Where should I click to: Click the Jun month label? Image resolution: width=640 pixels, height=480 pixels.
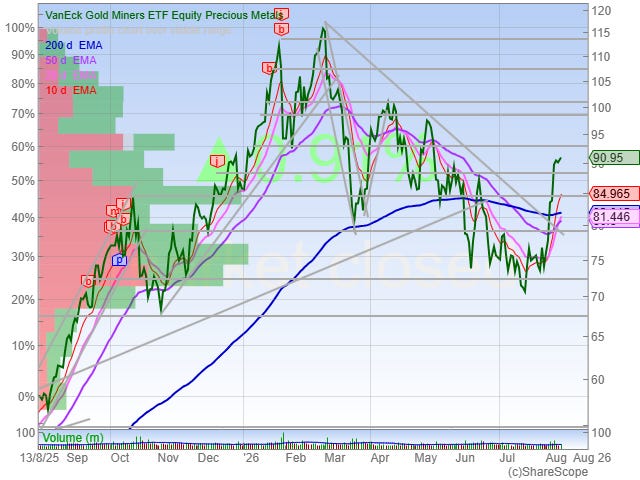click(x=465, y=458)
